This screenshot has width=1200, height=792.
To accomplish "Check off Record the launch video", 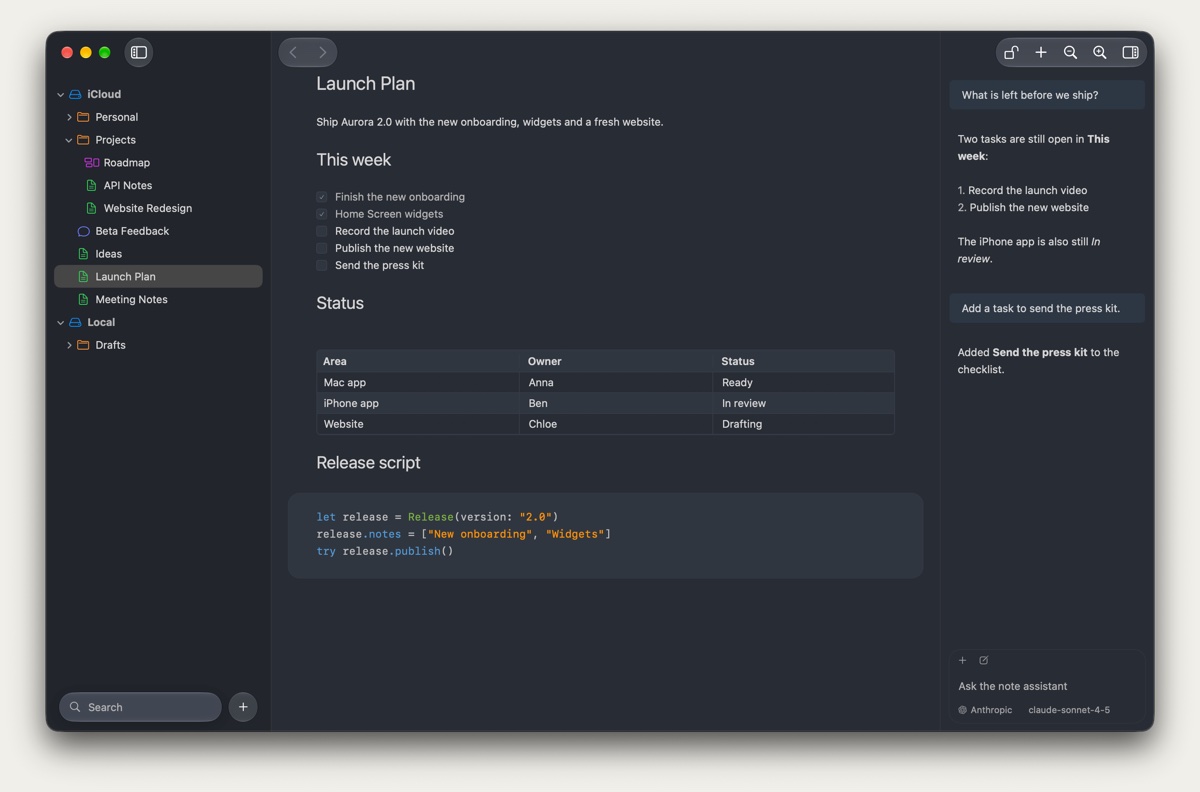I will point(322,231).
